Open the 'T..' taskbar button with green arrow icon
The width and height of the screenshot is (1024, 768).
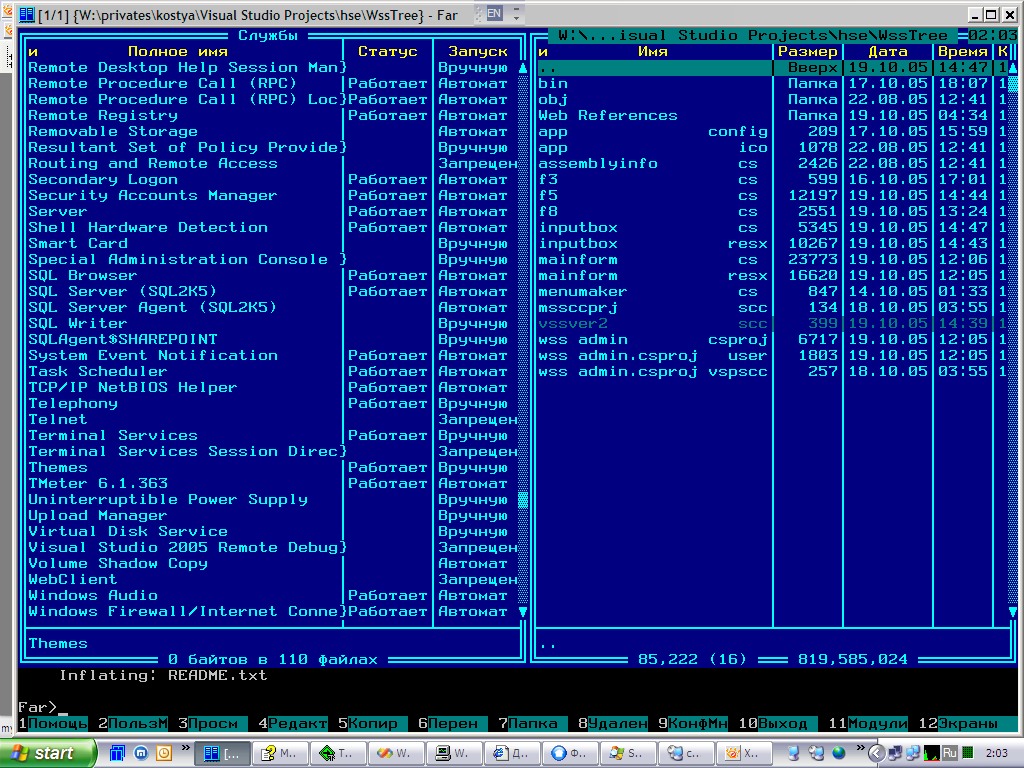tap(337, 754)
